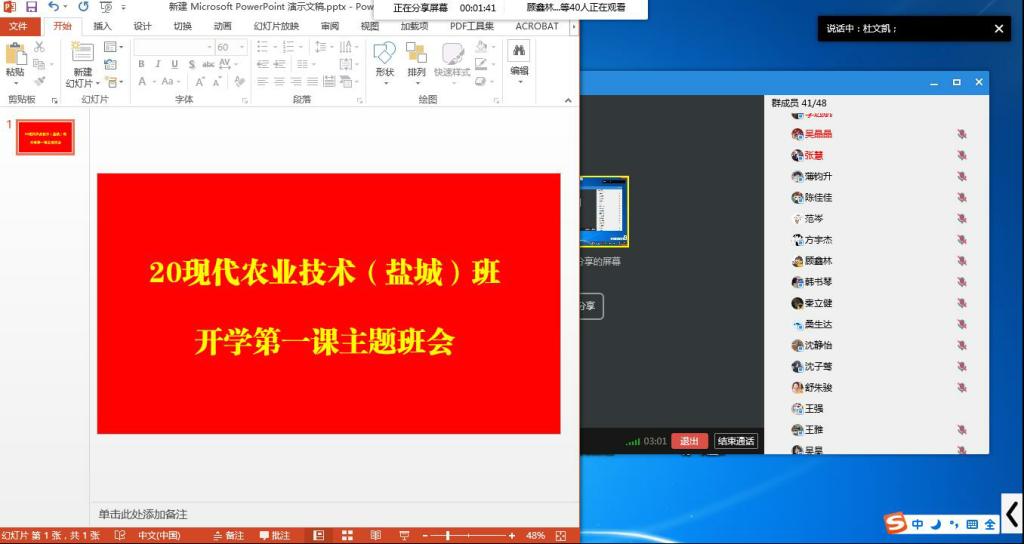Click the Save icon in quick access toolbar
Viewport: 1024px width, 544px height.
[31, 7]
